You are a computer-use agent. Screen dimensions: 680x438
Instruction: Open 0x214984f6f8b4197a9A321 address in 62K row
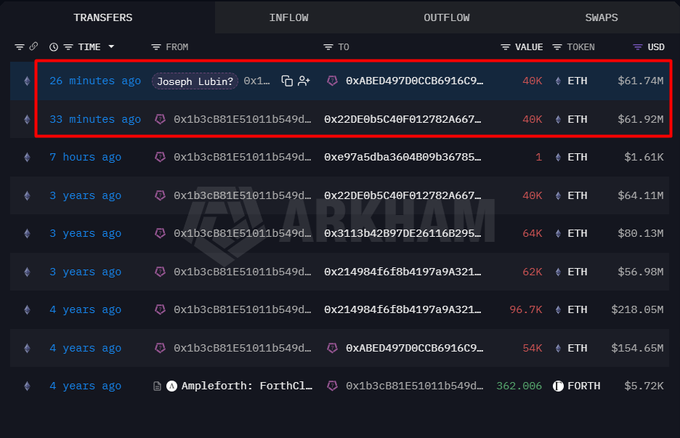(402, 272)
